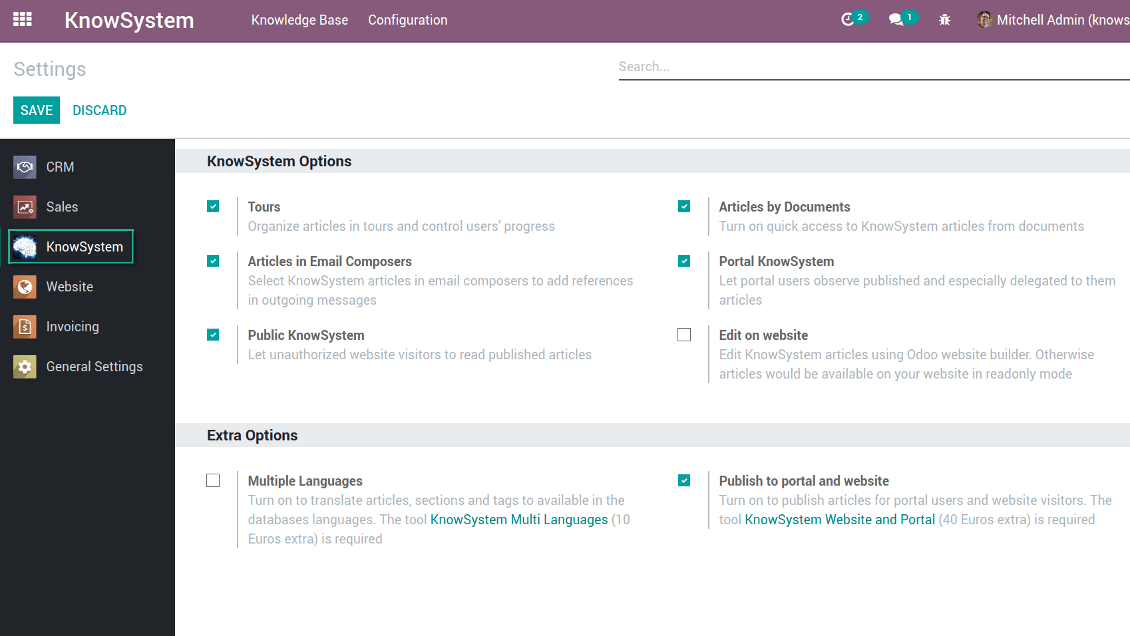Click the debug bug icon
1130x636 pixels.
coord(944,19)
